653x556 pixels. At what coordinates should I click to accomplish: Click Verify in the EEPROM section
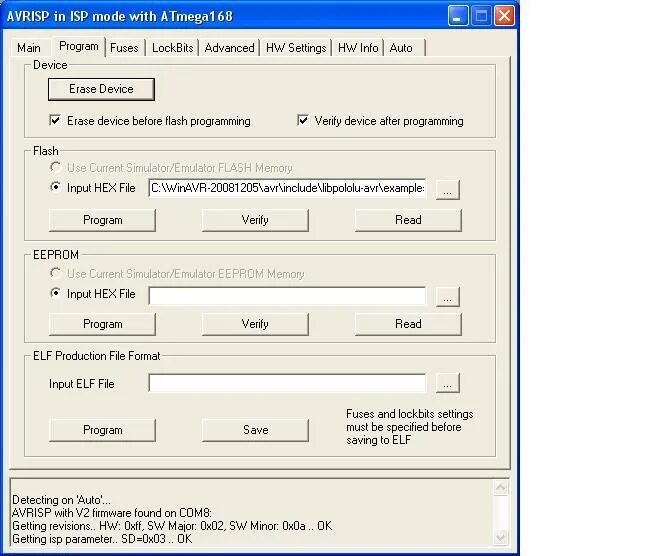(x=255, y=324)
